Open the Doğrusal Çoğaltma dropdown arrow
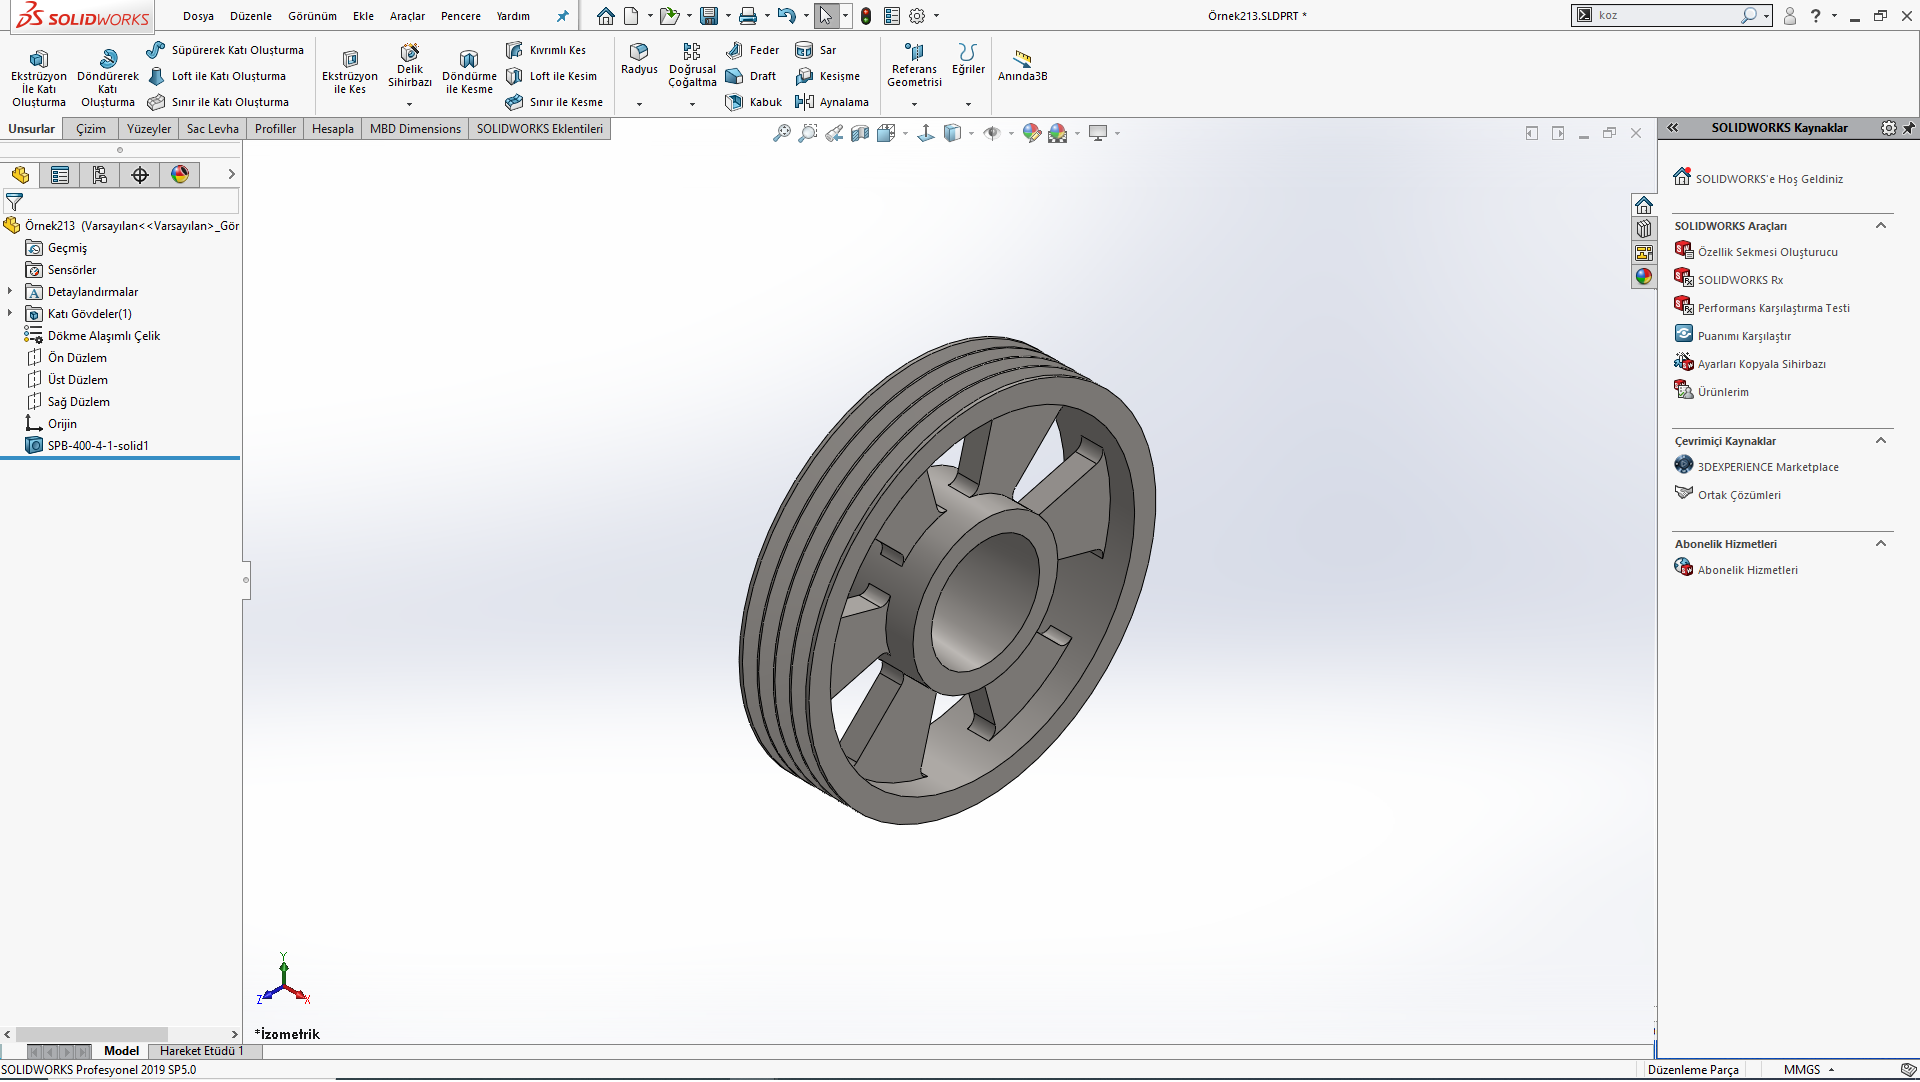 (x=692, y=104)
